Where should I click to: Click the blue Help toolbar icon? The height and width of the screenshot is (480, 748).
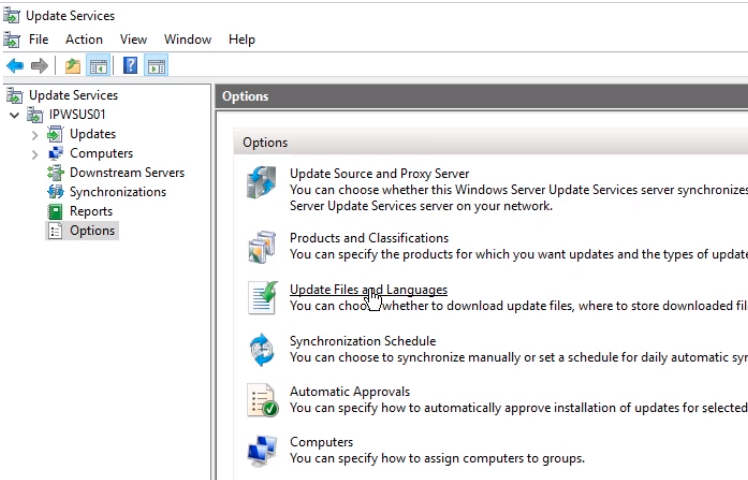130,66
